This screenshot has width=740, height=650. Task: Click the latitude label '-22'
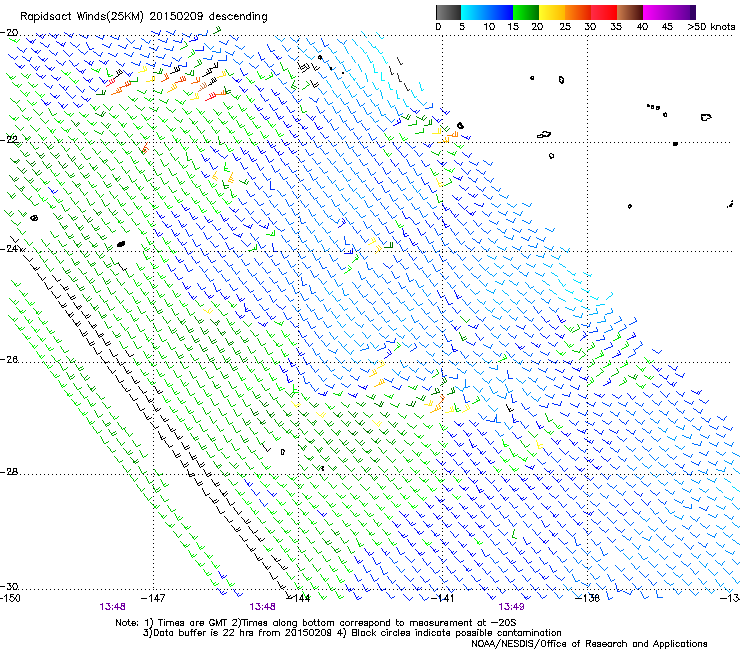click(10, 140)
